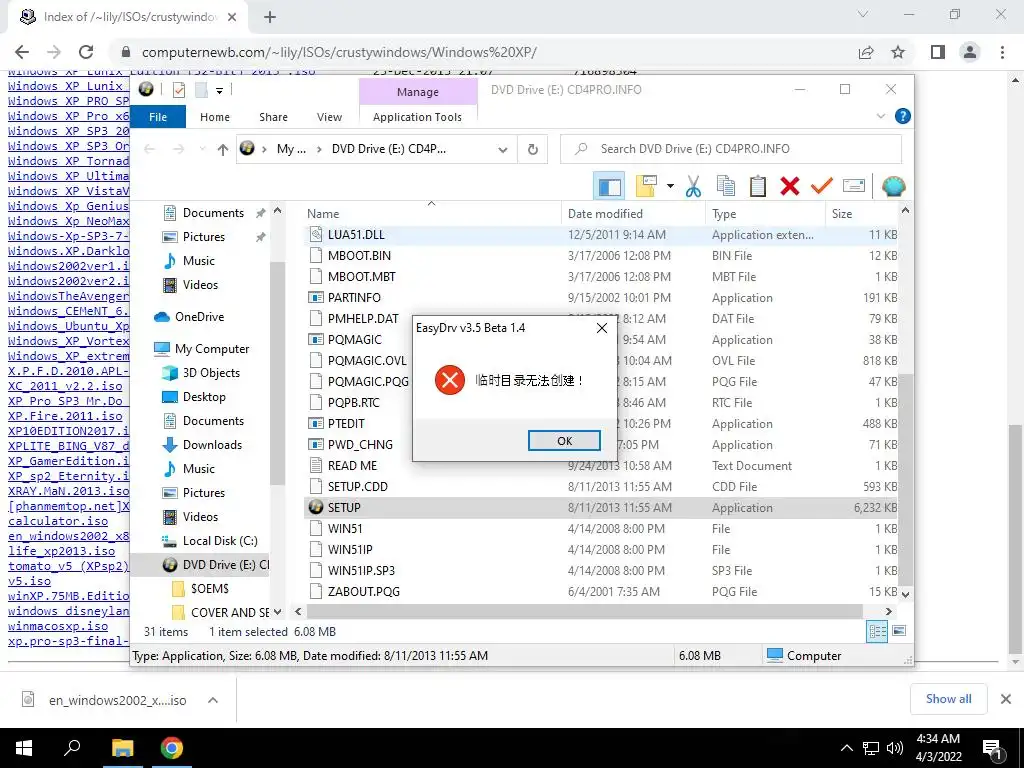Go back in Chrome
The width and height of the screenshot is (1024, 768).
pos(22,52)
